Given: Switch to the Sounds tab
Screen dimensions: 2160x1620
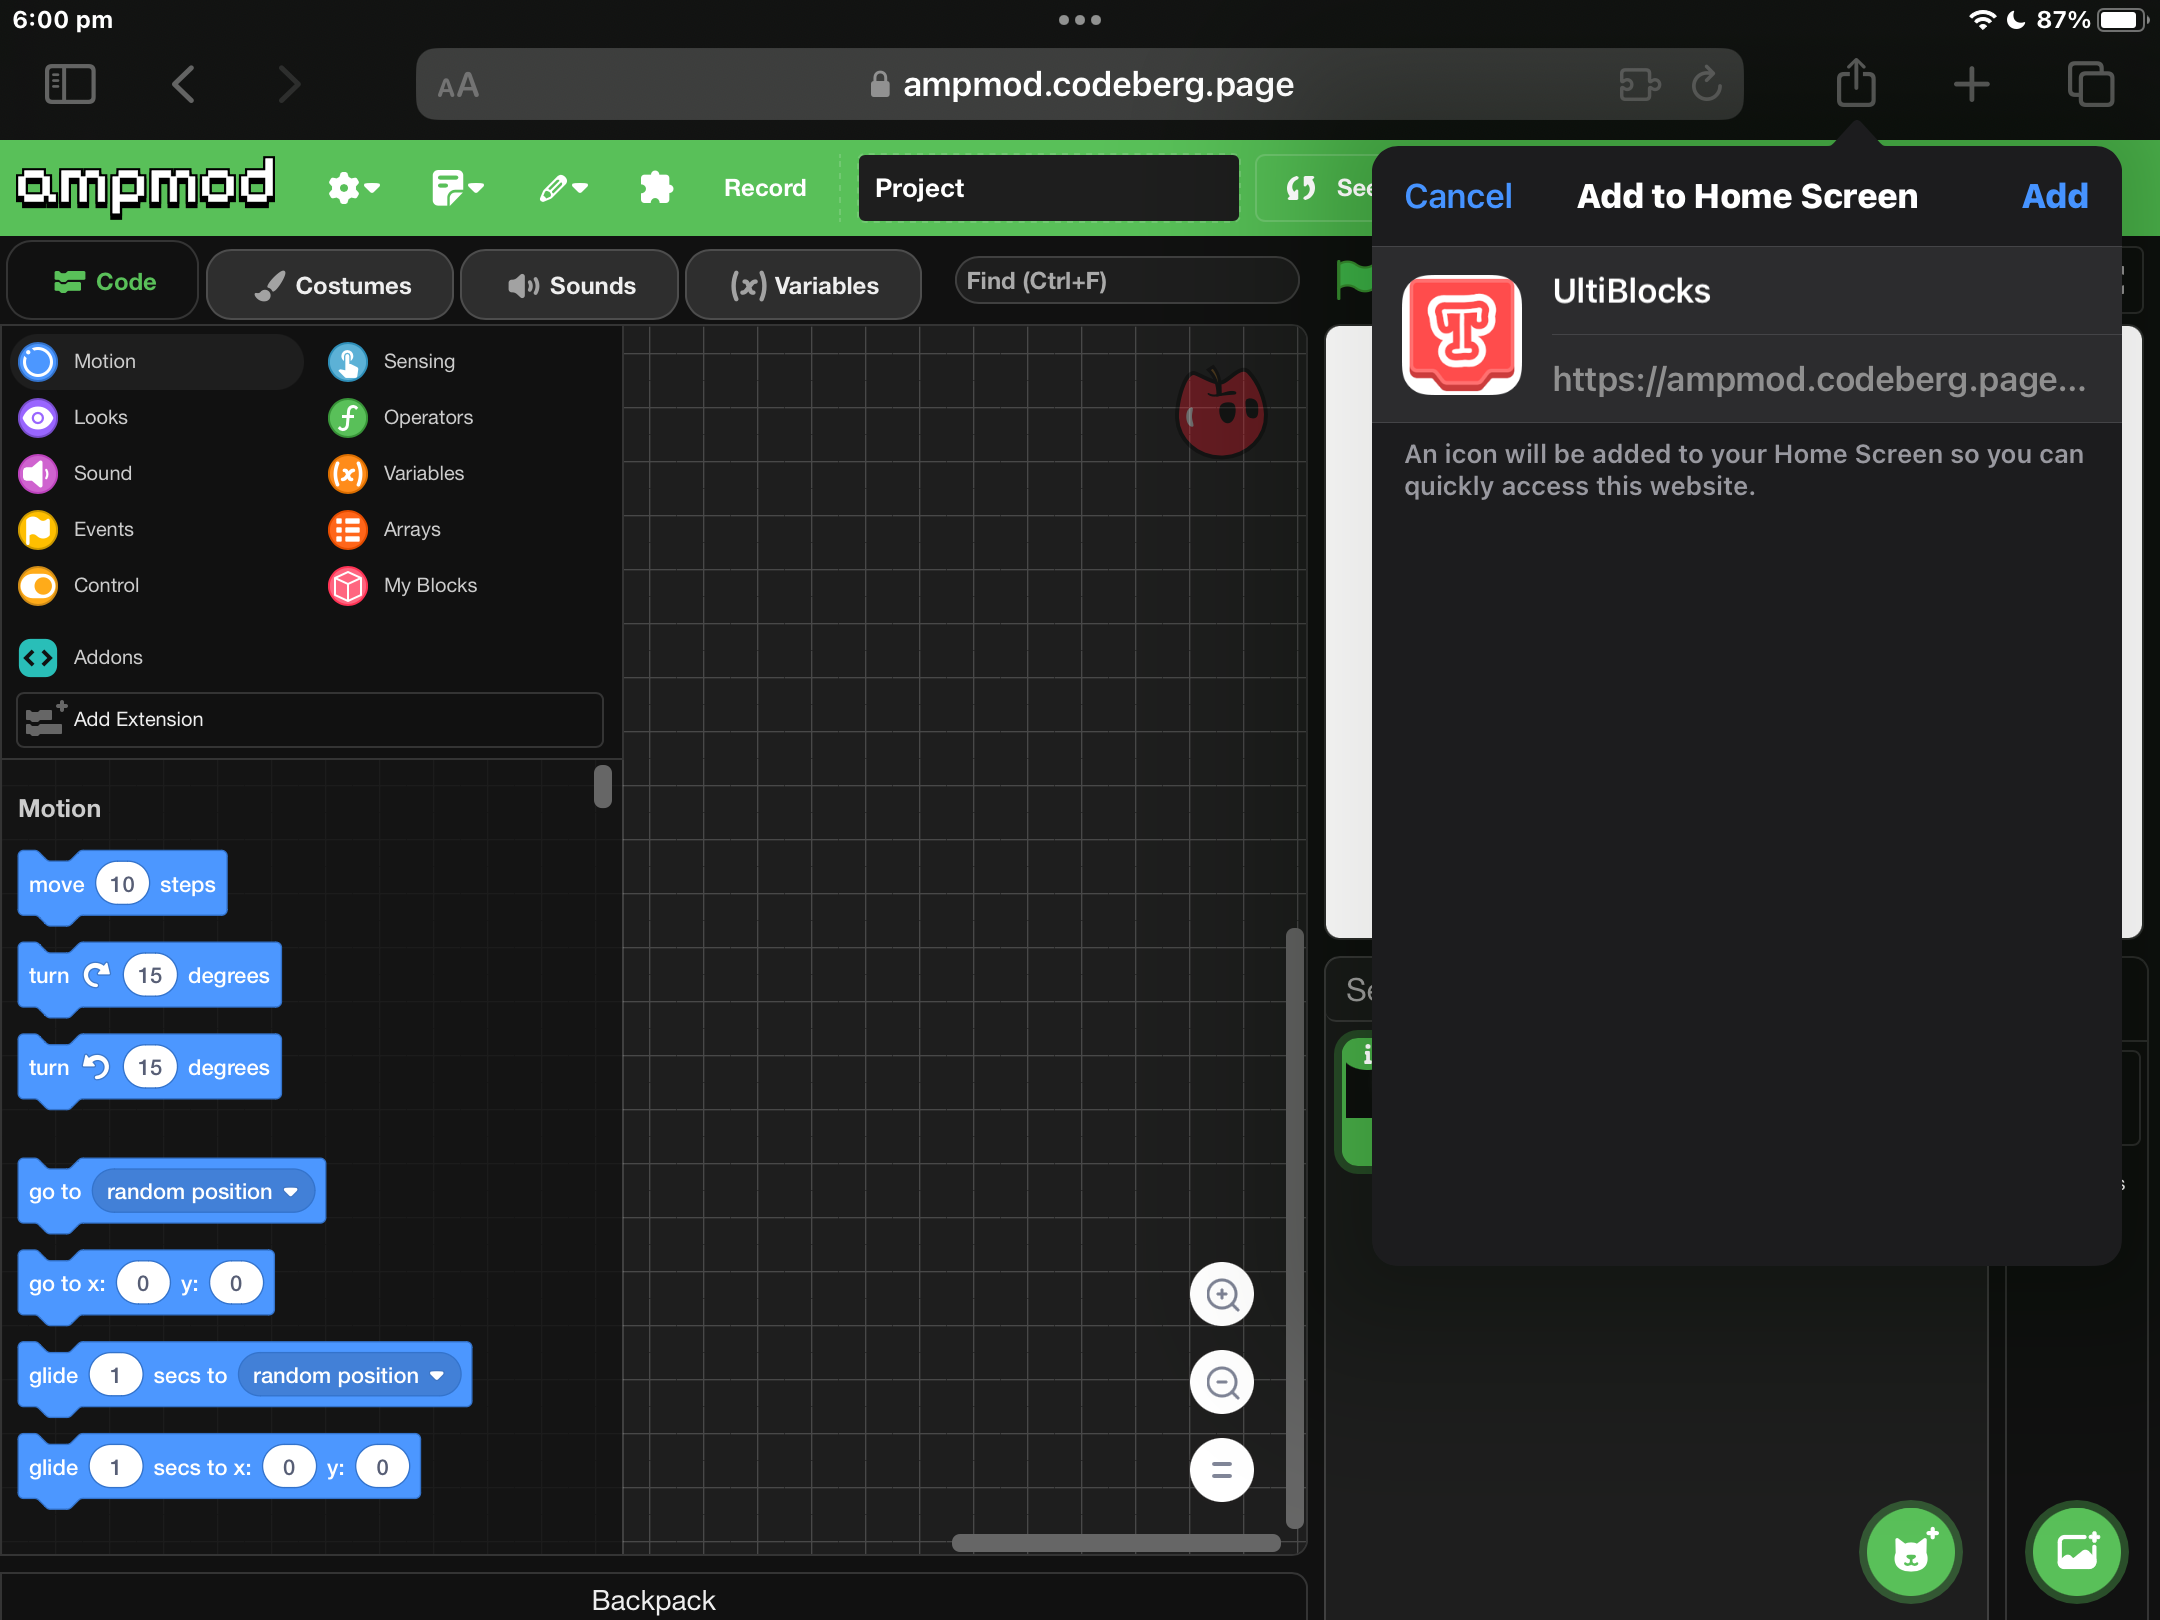Looking at the screenshot, I should pos(570,285).
